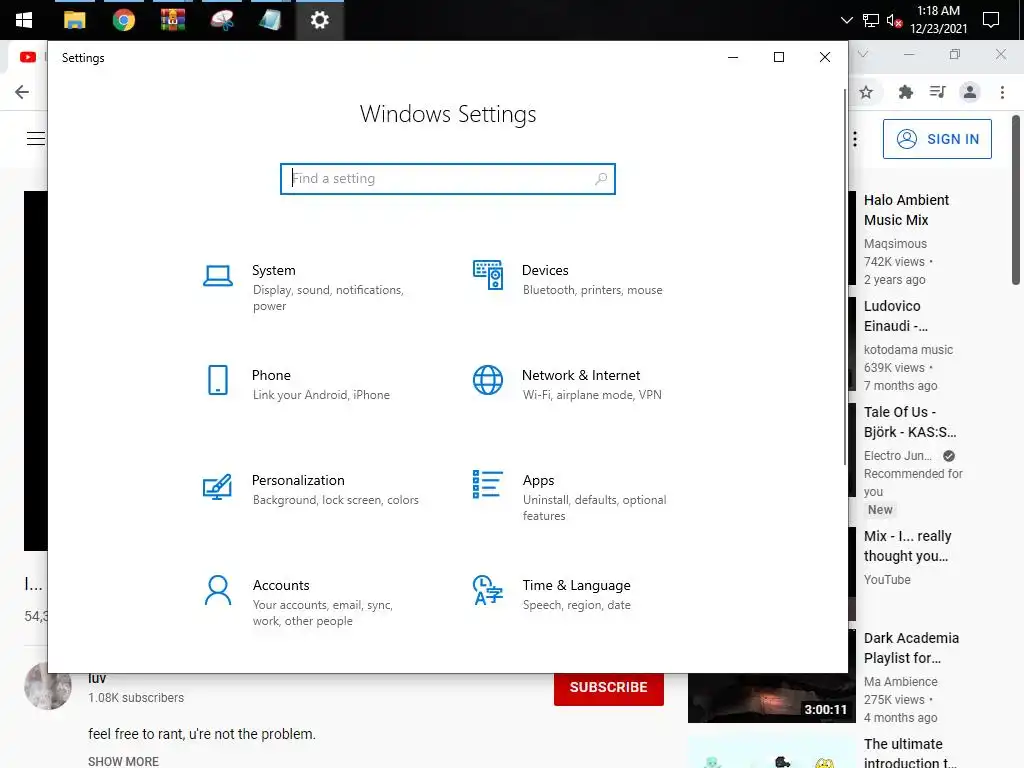Click the search magnifier in Find a setting
The height and width of the screenshot is (768, 1024).
601,178
